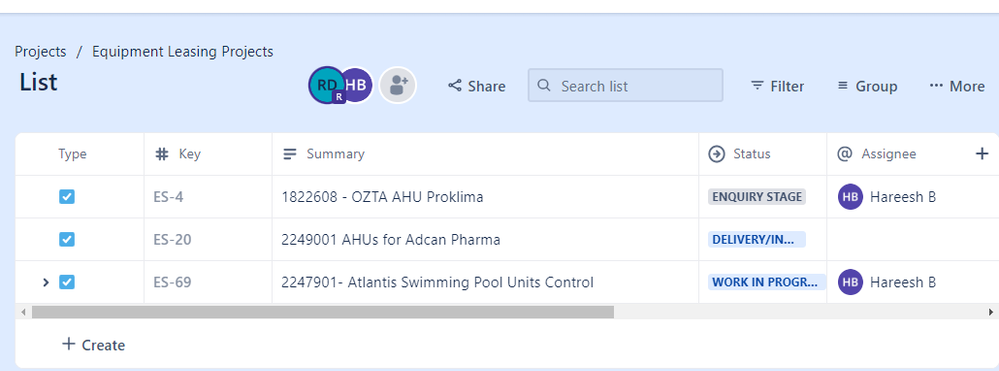Open the Filter menu
The width and height of the screenshot is (999, 371).
[777, 86]
